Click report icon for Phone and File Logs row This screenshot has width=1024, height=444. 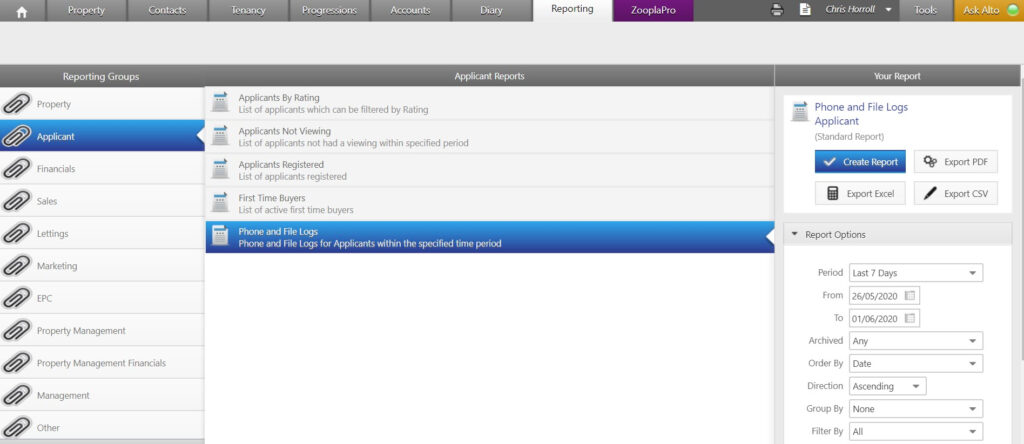click(220, 236)
